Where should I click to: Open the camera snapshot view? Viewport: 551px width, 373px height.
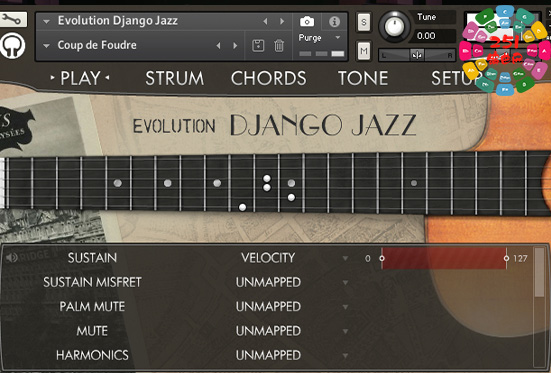click(307, 22)
